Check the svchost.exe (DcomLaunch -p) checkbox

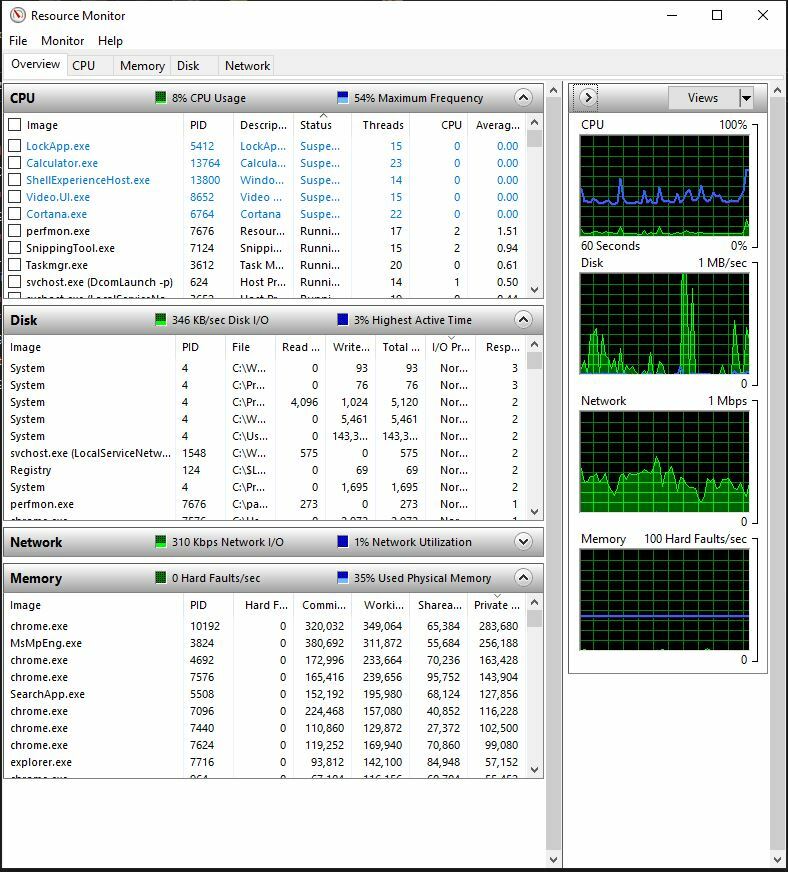(x=15, y=281)
